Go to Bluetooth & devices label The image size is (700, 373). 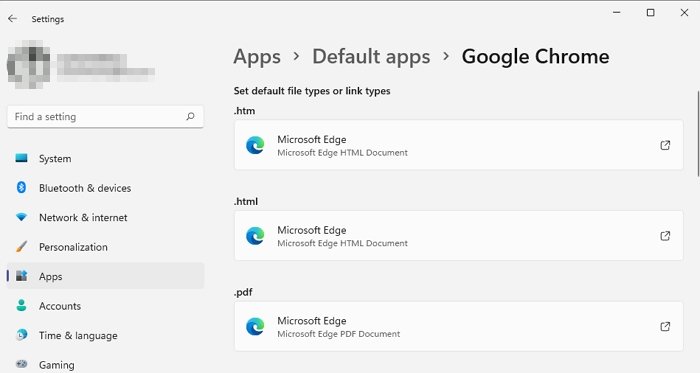click(x=85, y=188)
